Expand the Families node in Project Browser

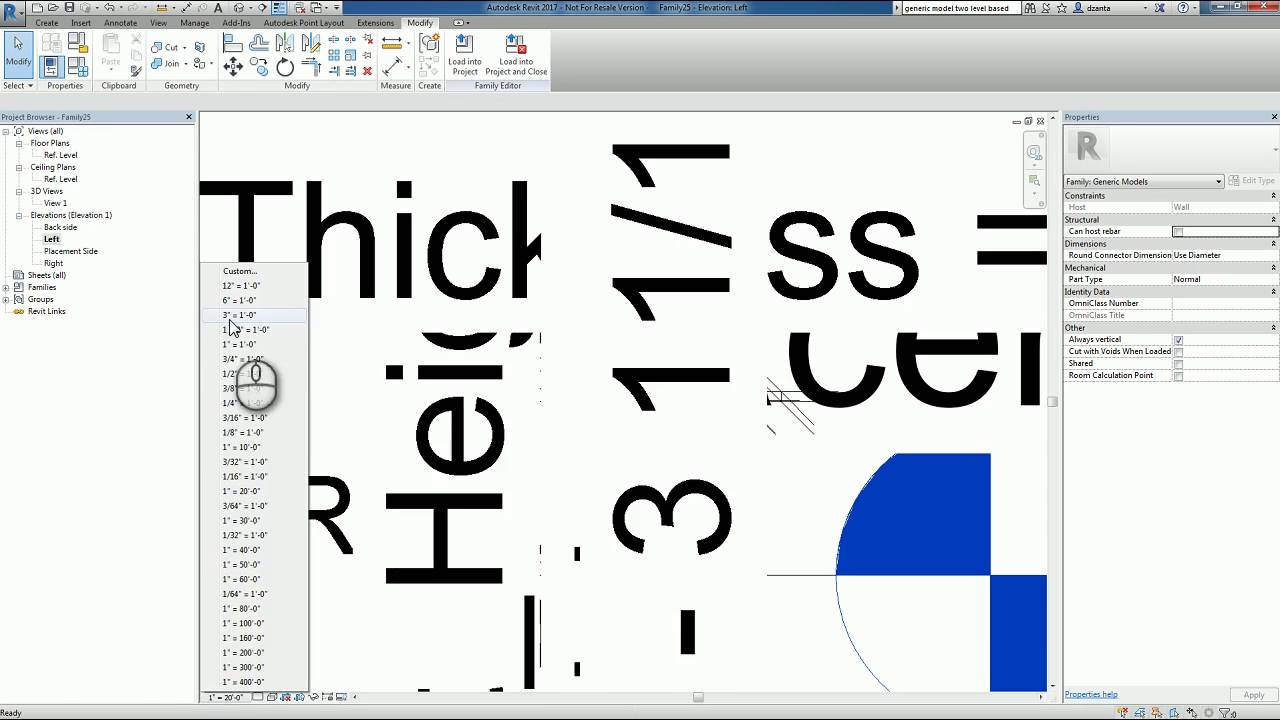tap(6, 287)
